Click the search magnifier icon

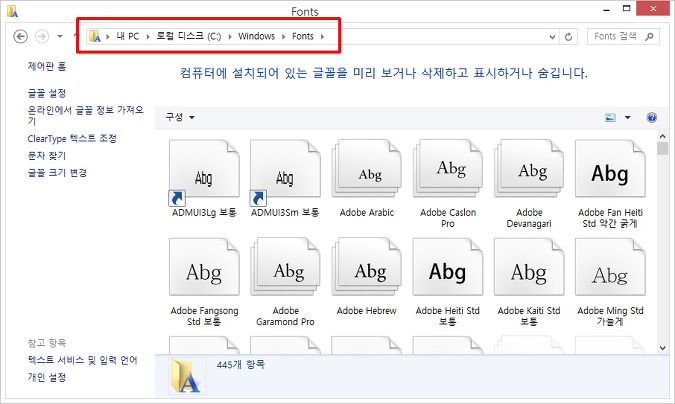pyautogui.click(x=649, y=37)
